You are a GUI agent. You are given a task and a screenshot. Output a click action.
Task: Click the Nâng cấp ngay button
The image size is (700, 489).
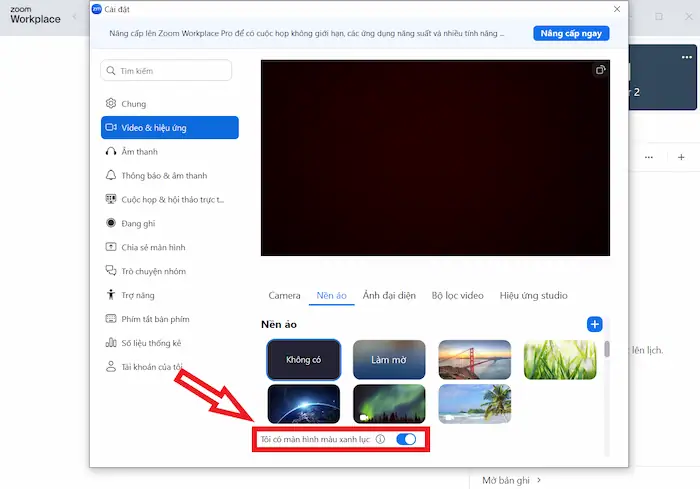571,33
